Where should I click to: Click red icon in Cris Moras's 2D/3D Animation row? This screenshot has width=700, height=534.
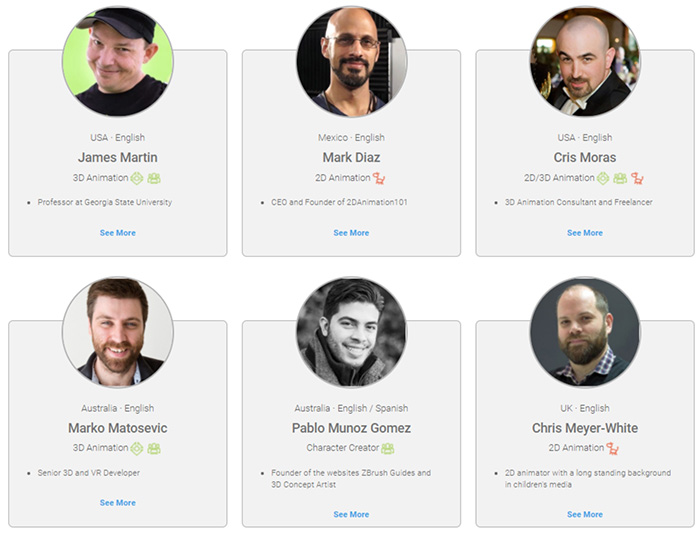(638, 178)
